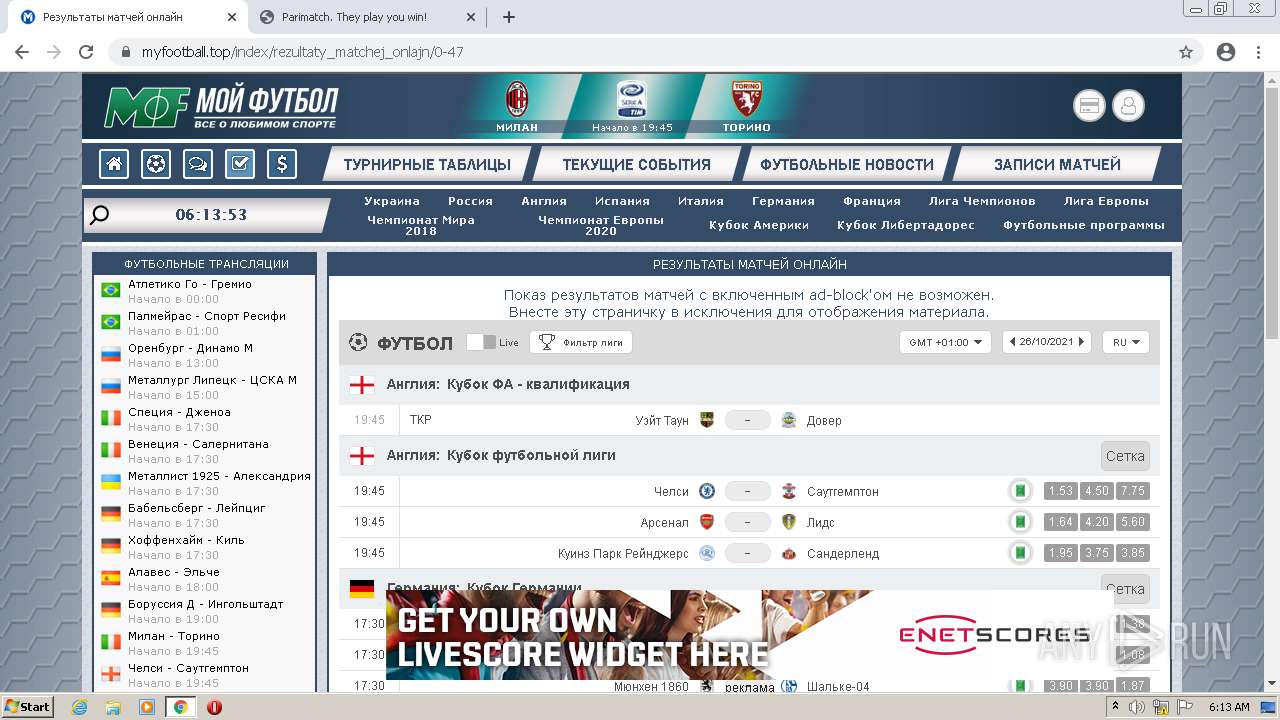Open Милан - Торино broadcast link

[174, 636]
